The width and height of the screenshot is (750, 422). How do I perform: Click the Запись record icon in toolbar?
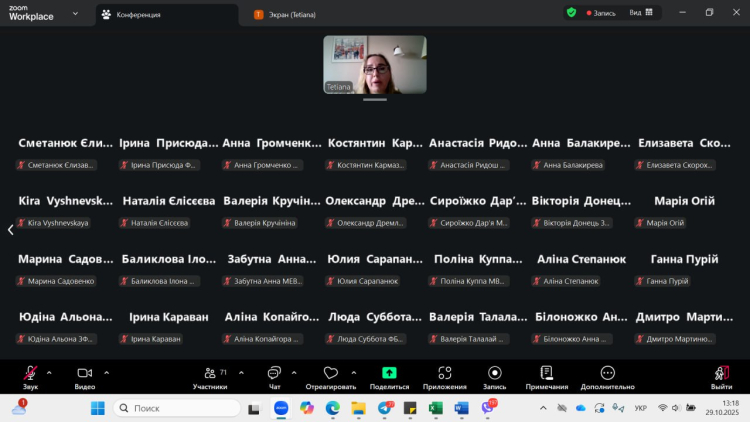click(x=494, y=375)
